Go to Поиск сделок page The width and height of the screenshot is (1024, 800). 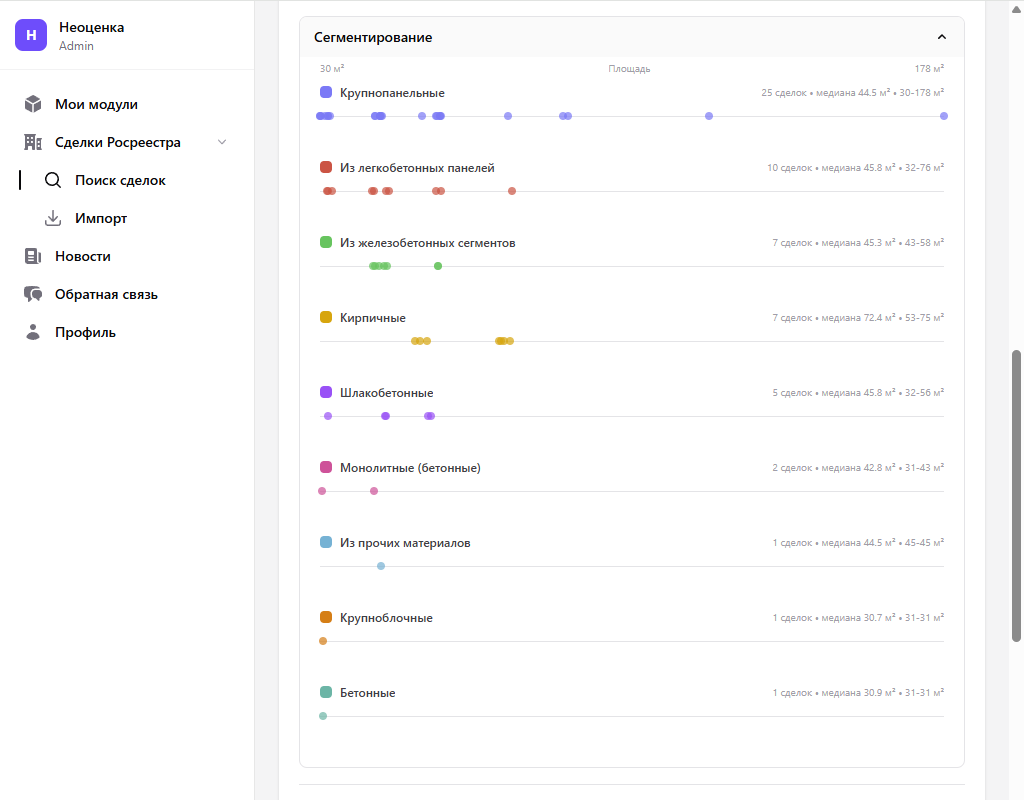click(x=120, y=180)
